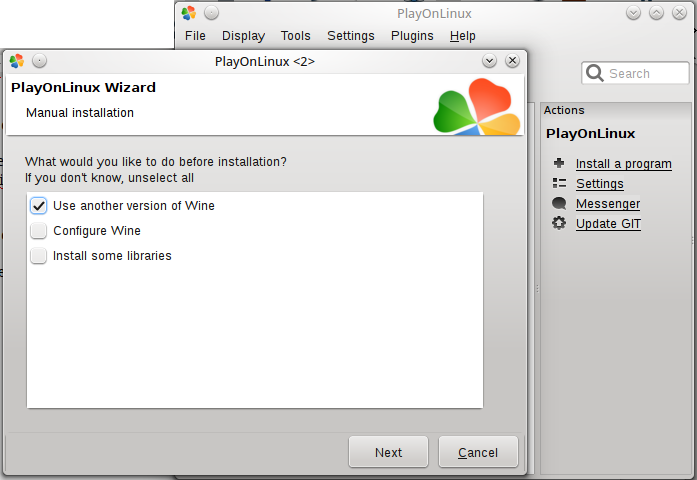Click the Next button in wizard
The width and height of the screenshot is (697, 480).
coord(388,452)
